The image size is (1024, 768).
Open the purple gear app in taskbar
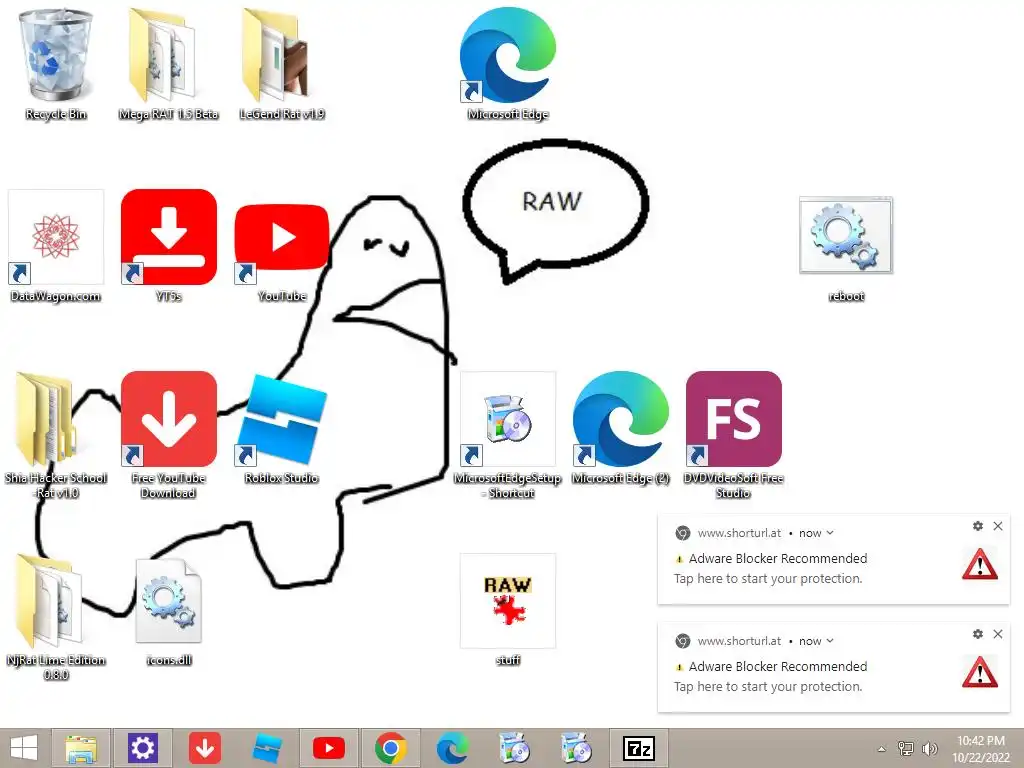tap(142, 748)
